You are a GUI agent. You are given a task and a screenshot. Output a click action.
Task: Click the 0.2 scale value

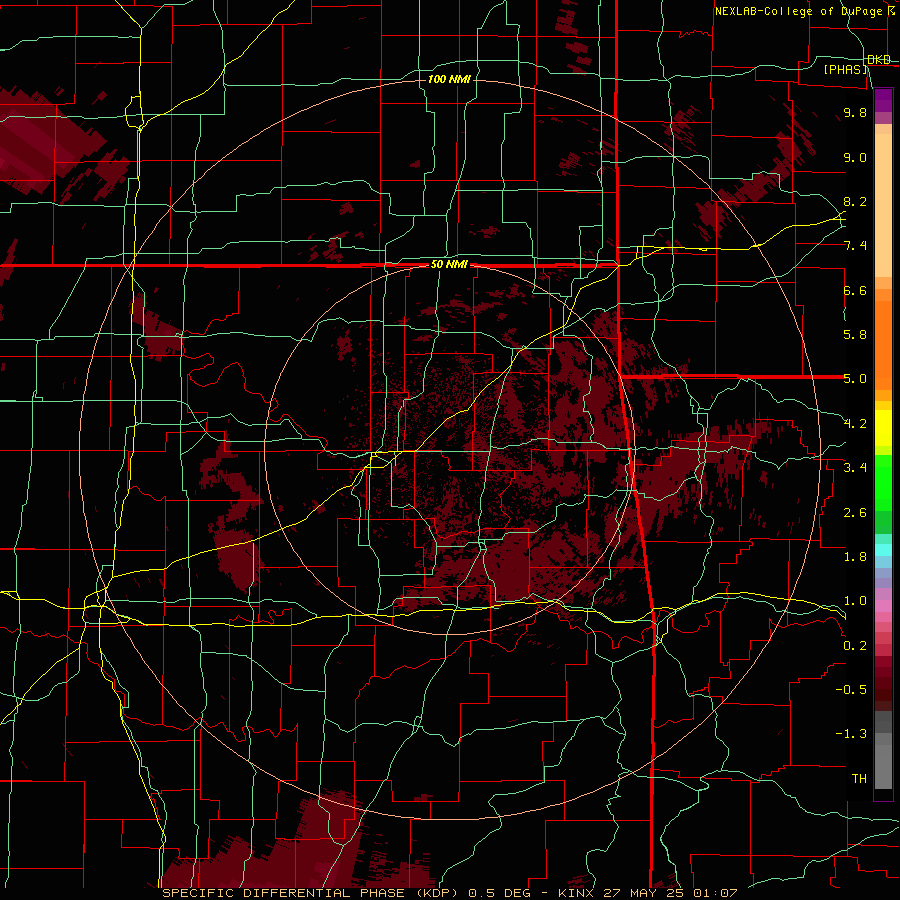855,646
